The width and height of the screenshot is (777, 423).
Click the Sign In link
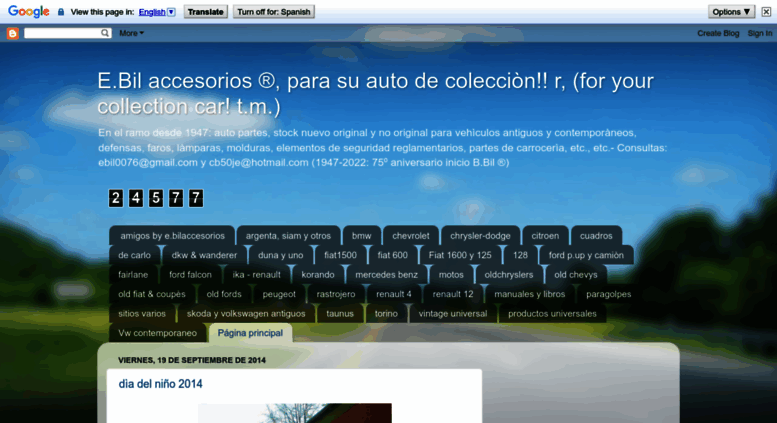click(x=760, y=33)
